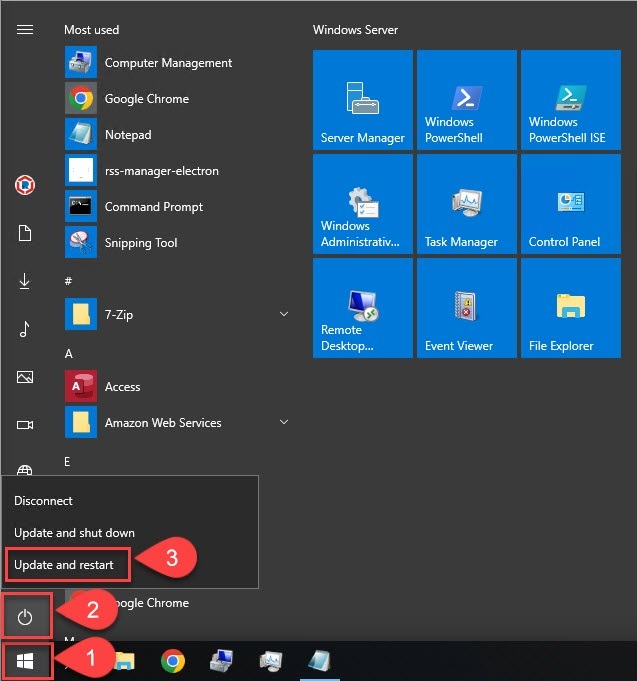Open the Control Panel tile
The width and height of the screenshot is (637, 681).
tap(570, 204)
